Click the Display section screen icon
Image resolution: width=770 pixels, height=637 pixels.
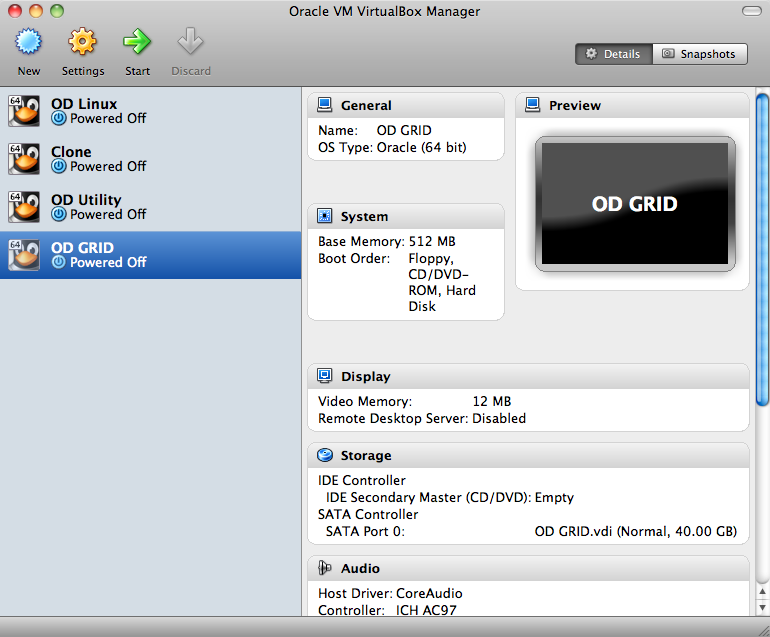point(325,376)
